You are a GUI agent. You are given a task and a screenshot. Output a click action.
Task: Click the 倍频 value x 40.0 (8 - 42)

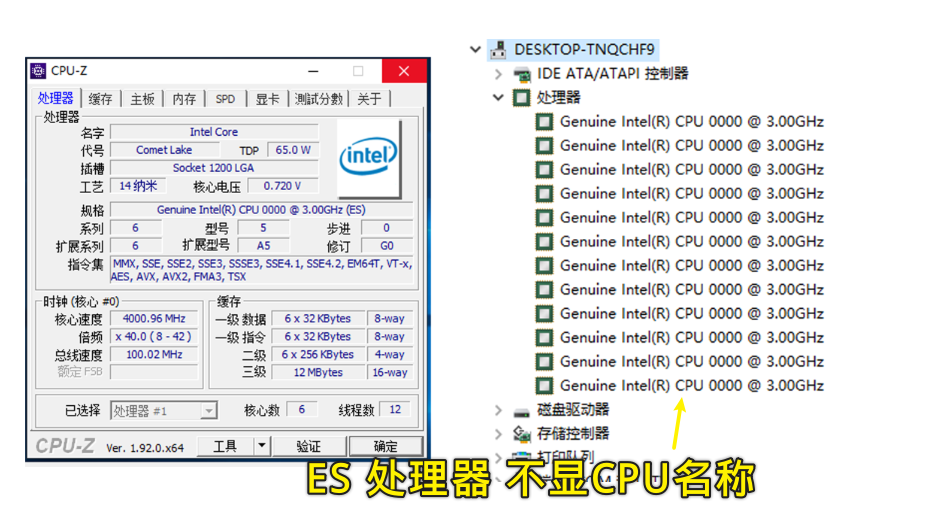coord(154,336)
